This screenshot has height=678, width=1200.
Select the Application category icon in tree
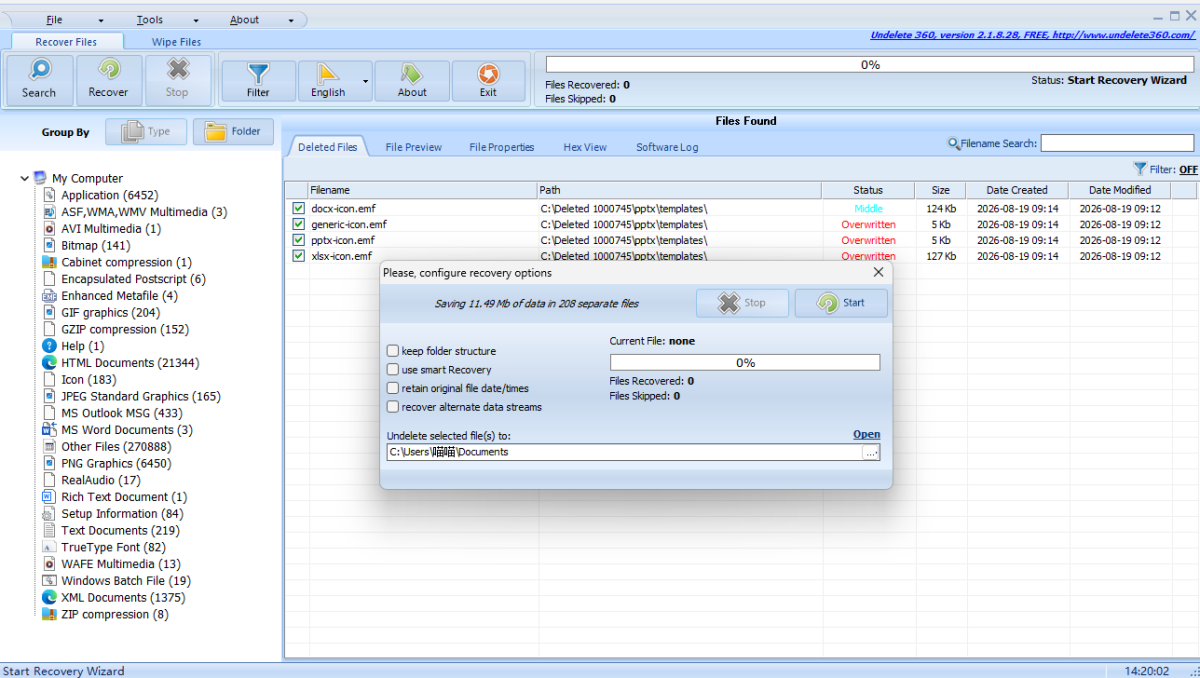coord(50,195)
